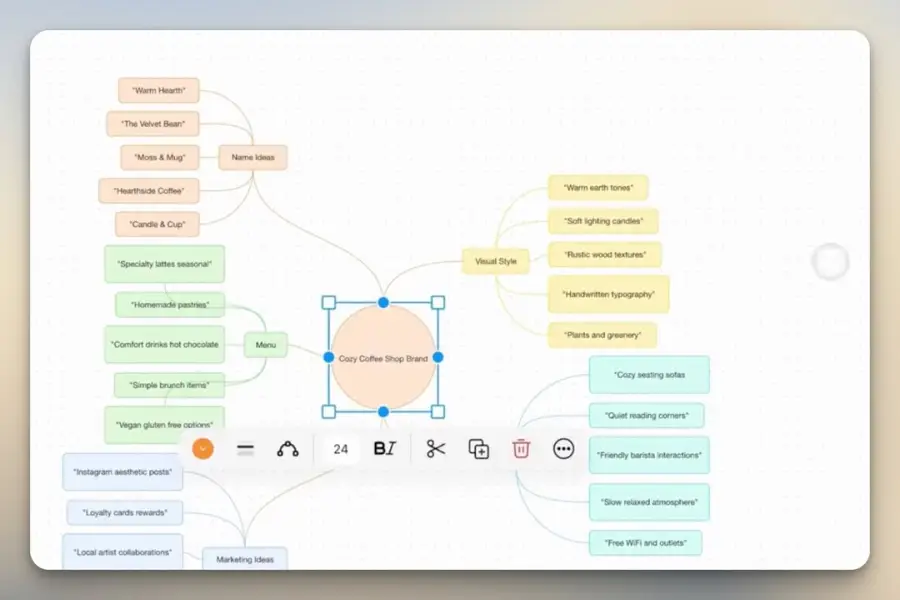Select the Marketing Ideas branch node
Viewport: 900px width, 600px height.
(x=245, y=559)
